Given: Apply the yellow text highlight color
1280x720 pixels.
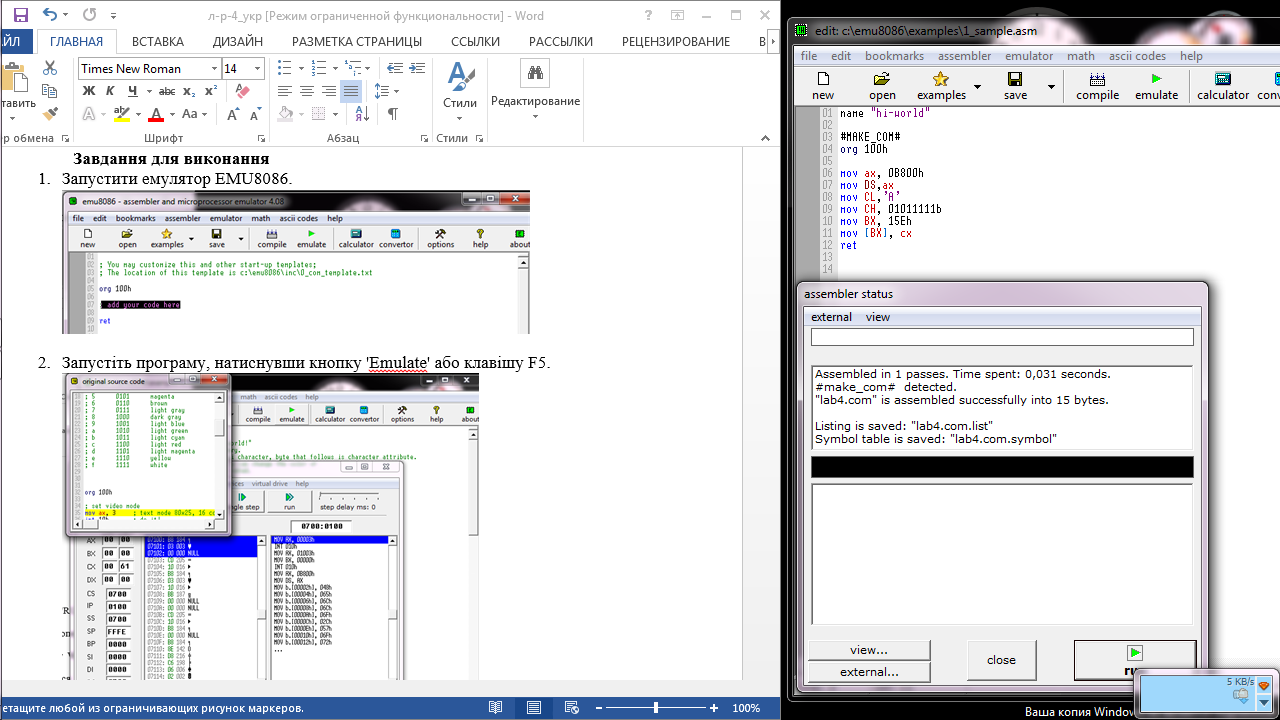Looking at the screenshot, I should [121, 115].
